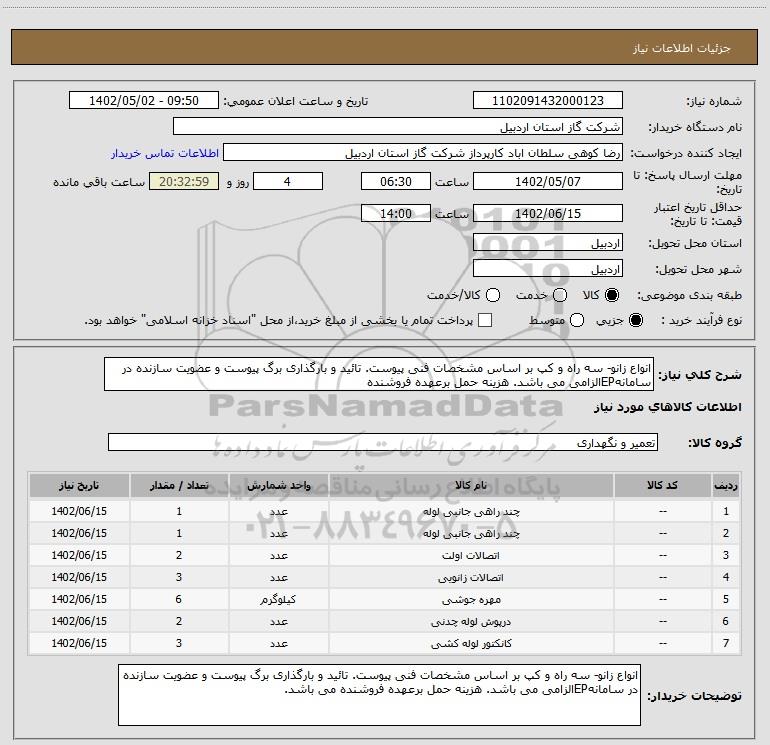The image size is (770, 745).
Task: Click the response time field 06:30
Action: pyautogui.click(x=396, y=181)
